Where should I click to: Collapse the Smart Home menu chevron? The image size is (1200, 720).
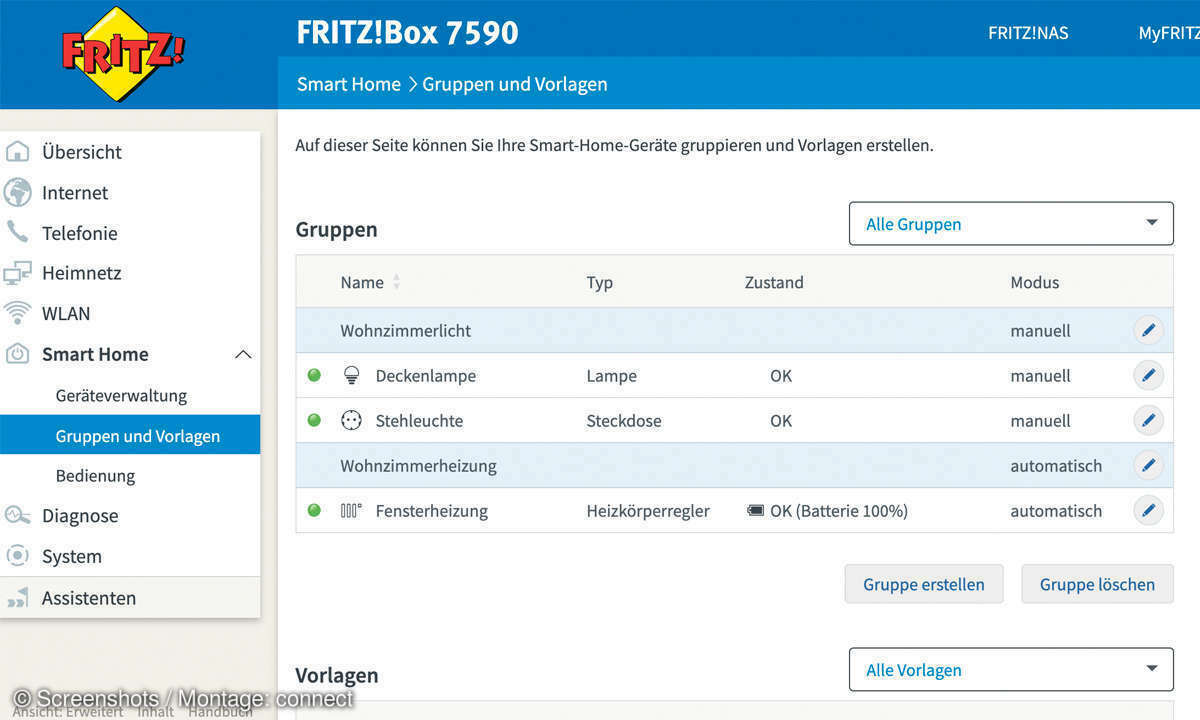243,354
